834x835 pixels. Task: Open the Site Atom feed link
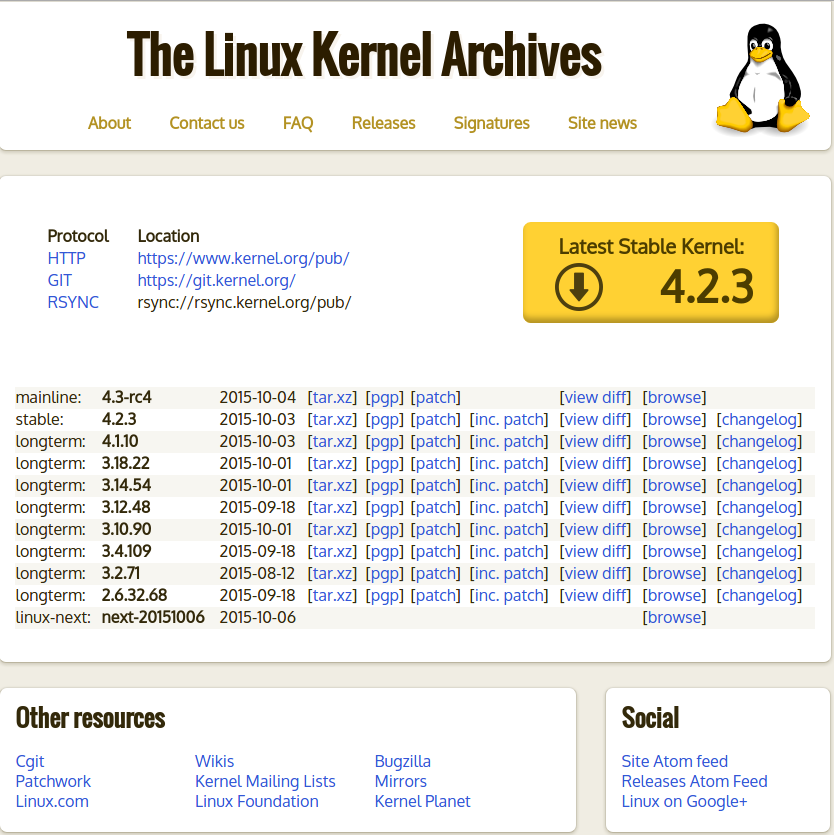674,761
